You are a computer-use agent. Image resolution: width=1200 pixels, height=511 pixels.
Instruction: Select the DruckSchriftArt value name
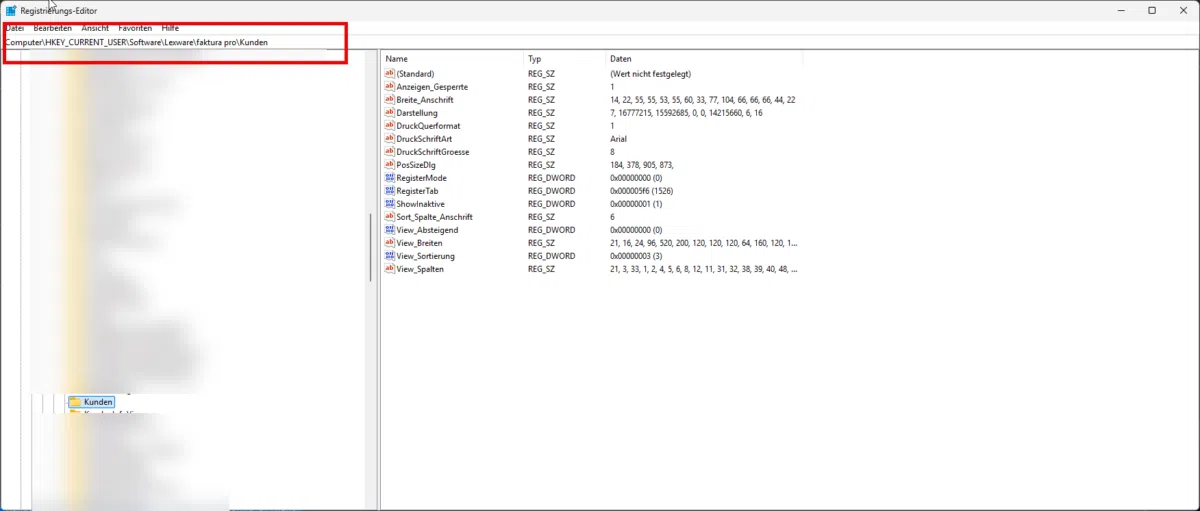point(424,139)
